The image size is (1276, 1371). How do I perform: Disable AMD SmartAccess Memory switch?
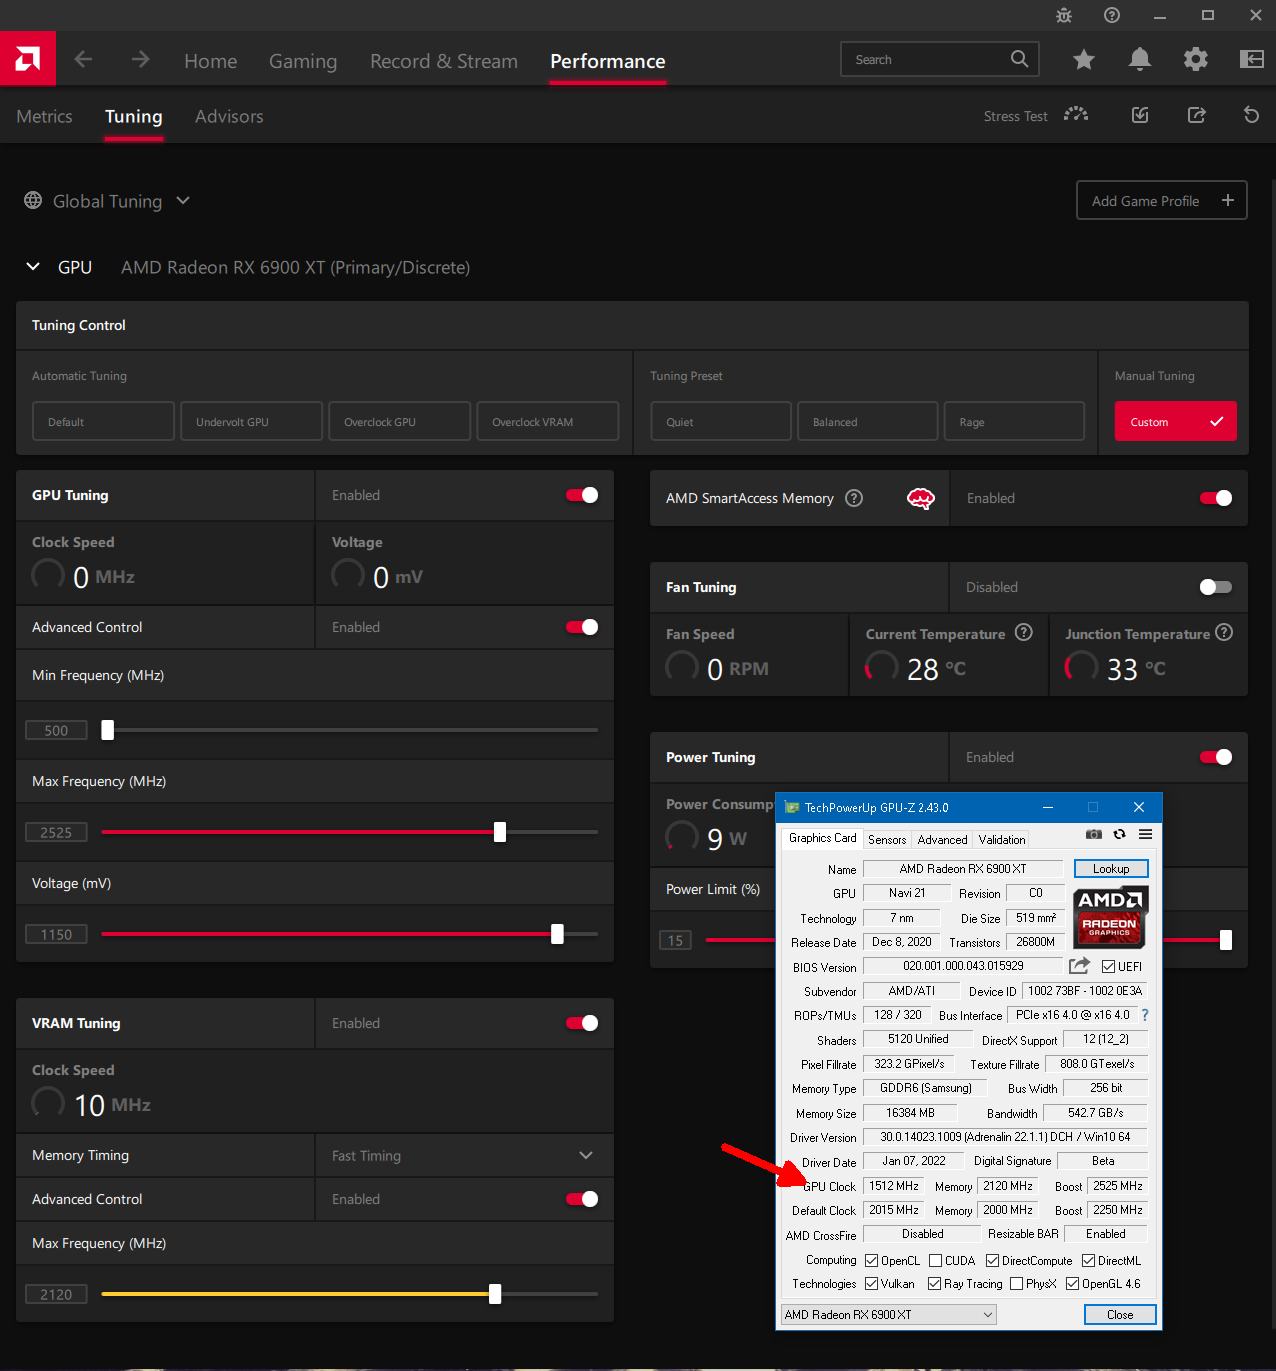click(1216, 498)
